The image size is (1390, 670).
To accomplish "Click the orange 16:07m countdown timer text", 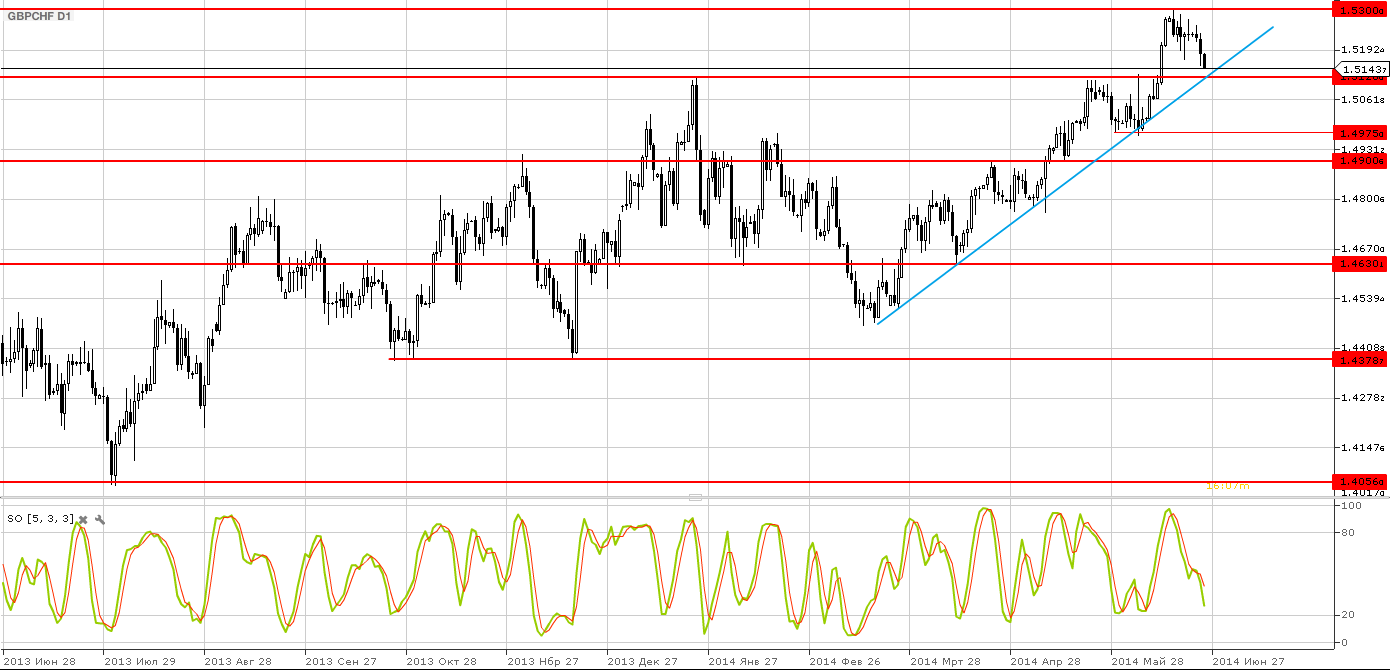I will point(1227,486).
